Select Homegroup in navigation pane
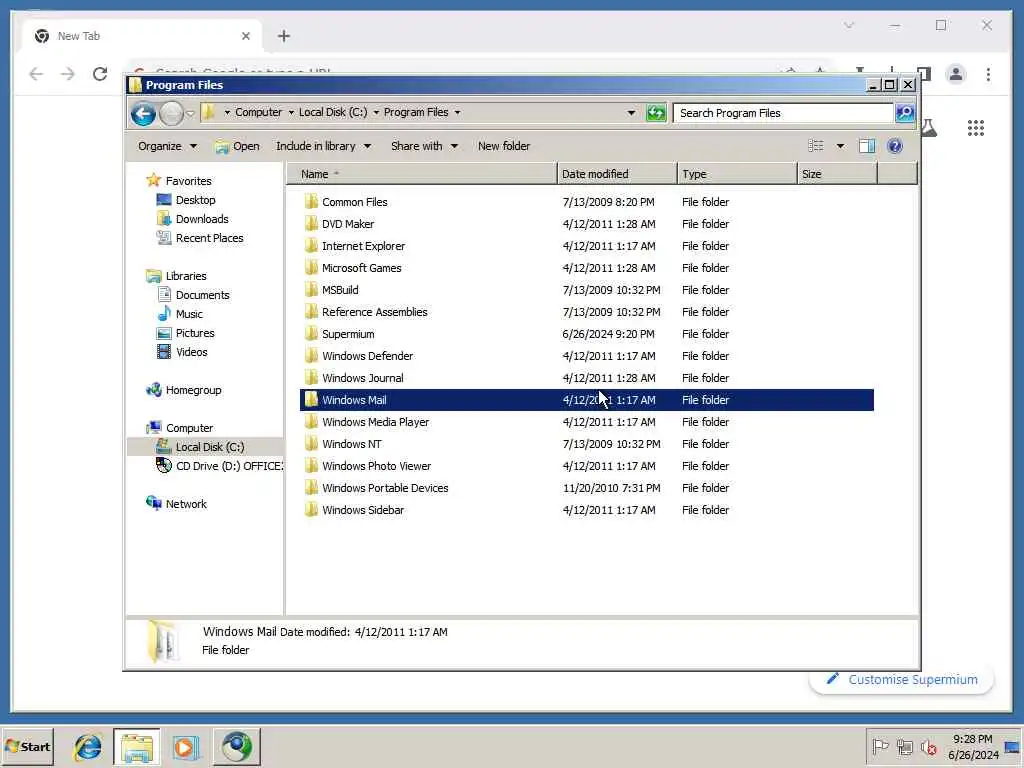The width and height of the screenshot is (1024, 768). point(193,390)
